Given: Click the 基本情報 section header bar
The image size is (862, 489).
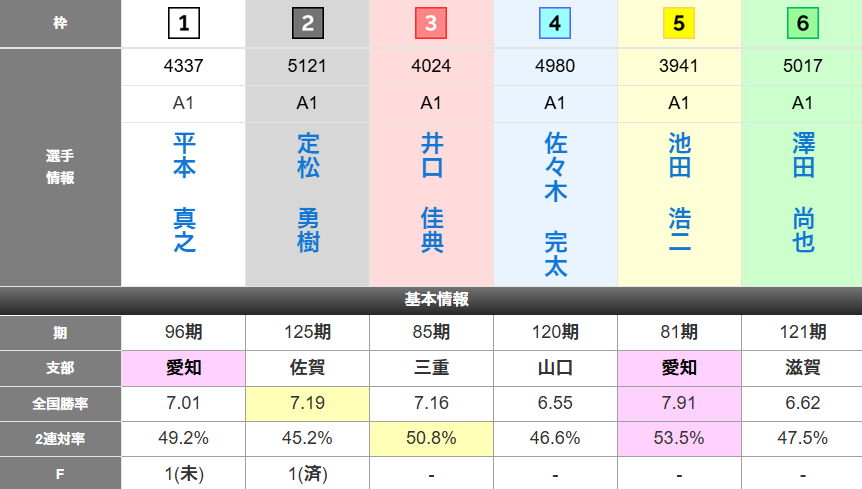Looking at the screenshot, I should (431, 300).
